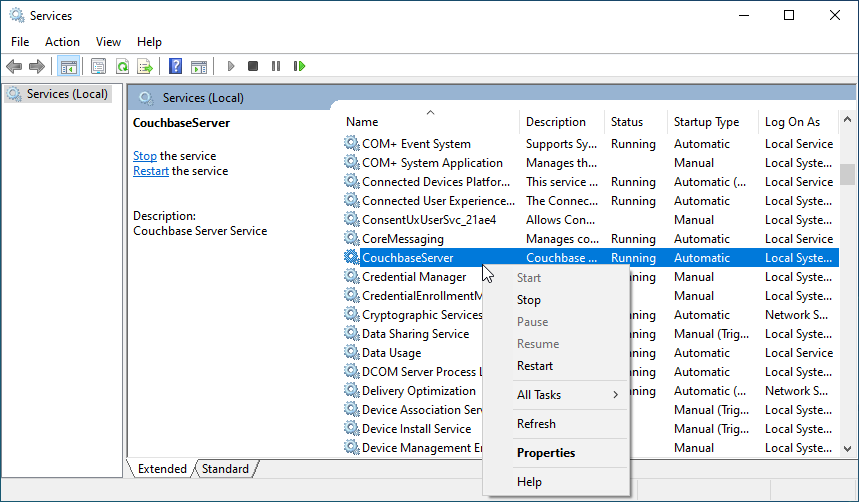Open Properties toolbar icon
The width and height of the screenshot is (859, 502).
[x=98, y=67]
